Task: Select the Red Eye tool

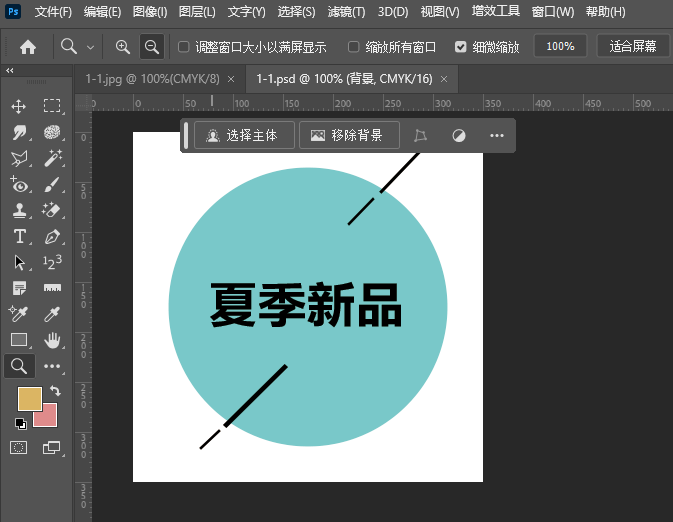Action: pyautogui.click(x=19, y=185)
